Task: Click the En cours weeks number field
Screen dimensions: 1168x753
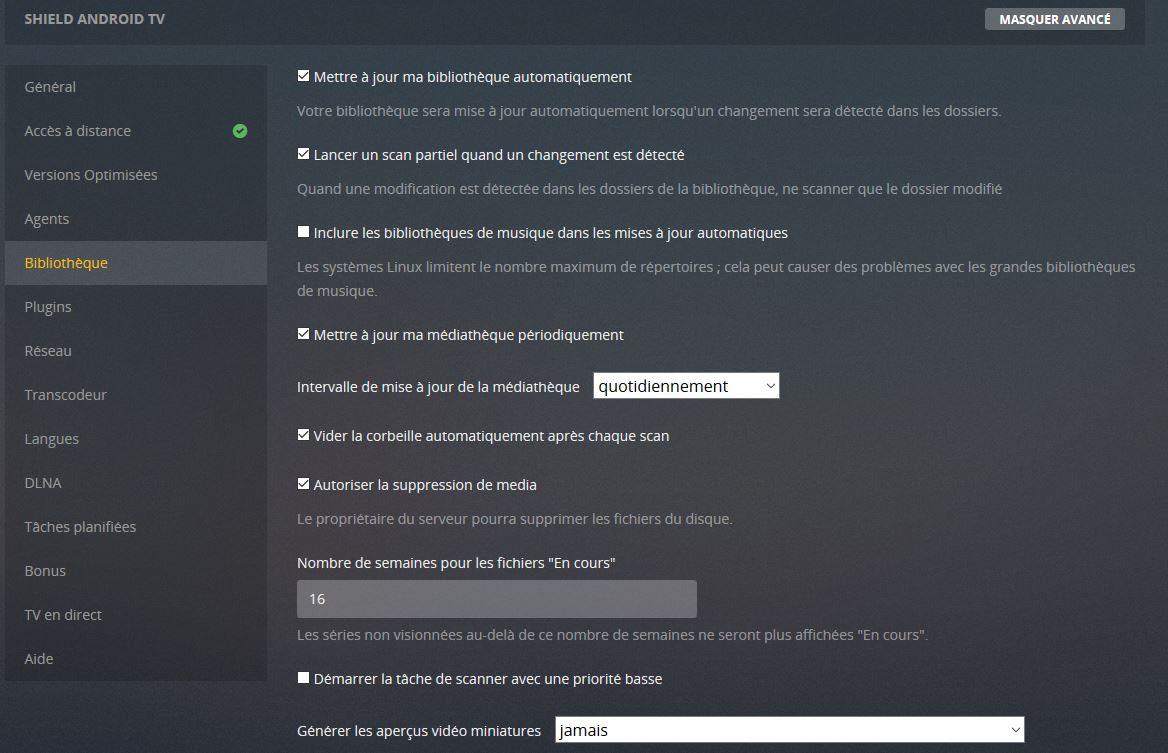Action: tap(497, 599)
